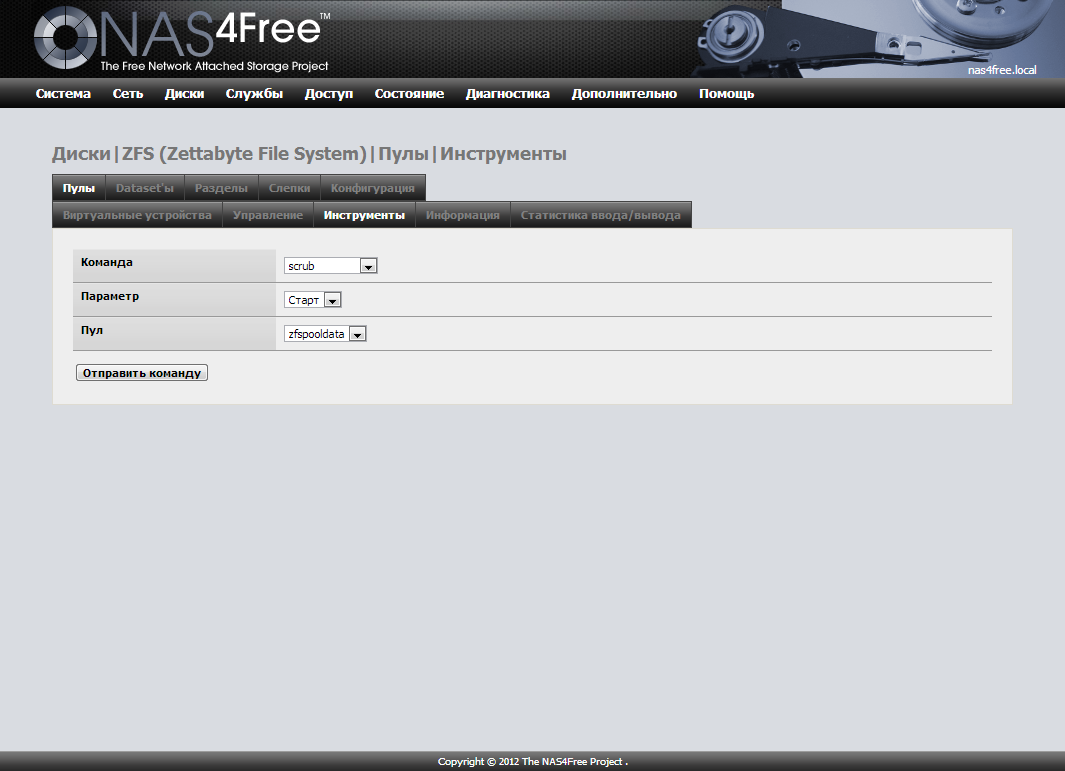Viewport: 1065px width, 771px height.
Task: Open the Состояние menu
Action: 409,94
